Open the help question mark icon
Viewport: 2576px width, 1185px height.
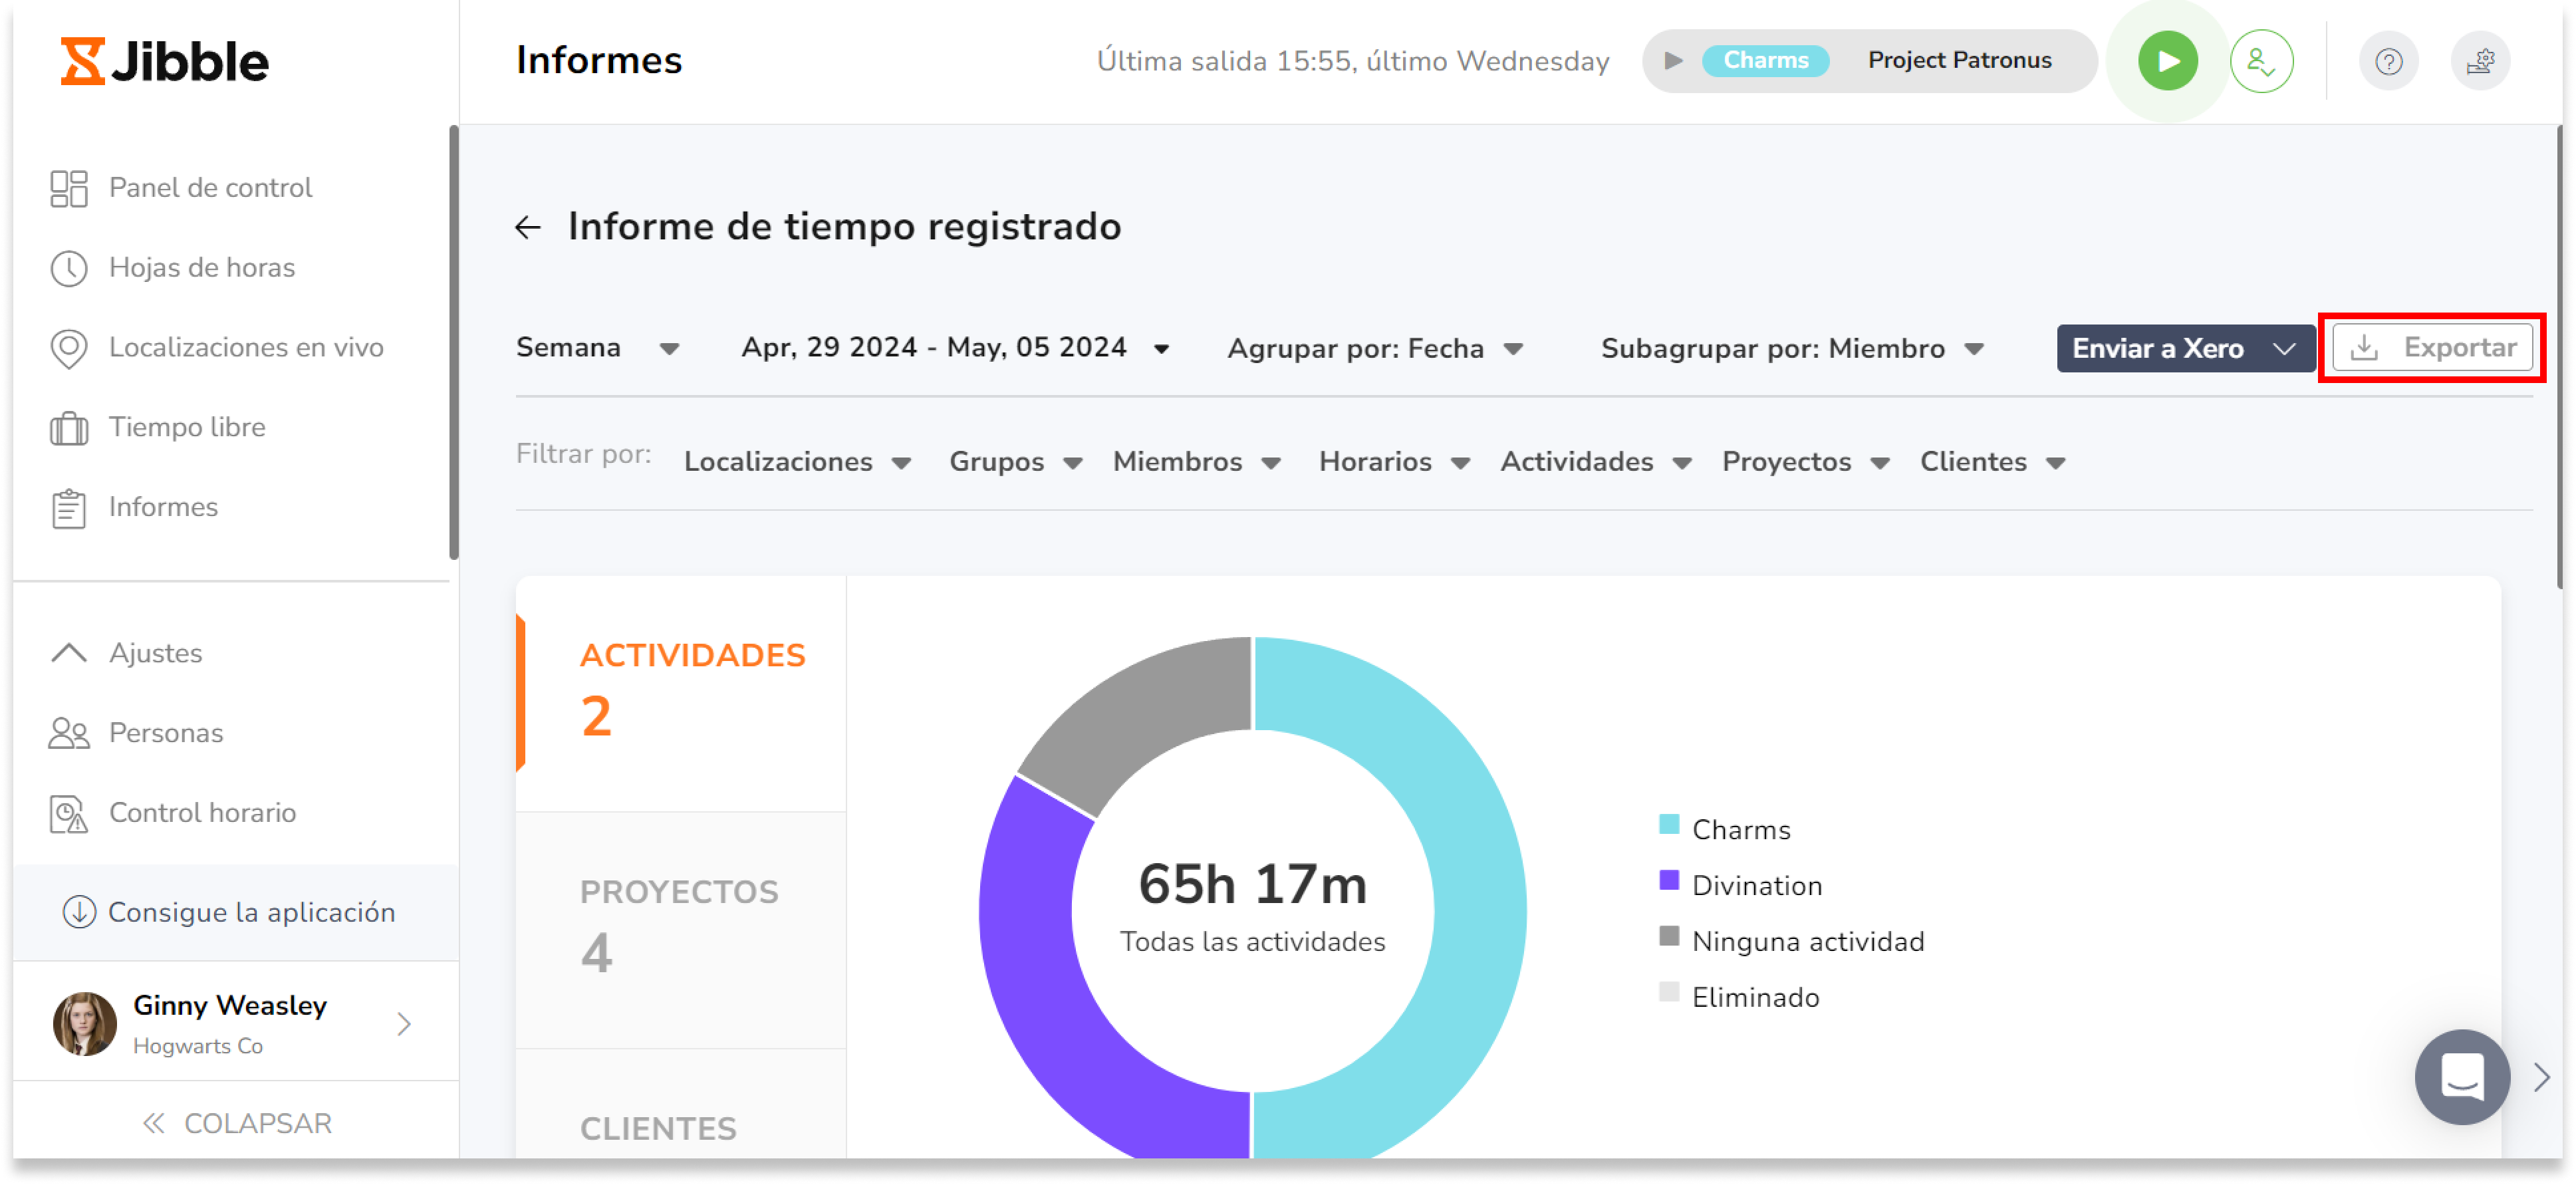2389,62
